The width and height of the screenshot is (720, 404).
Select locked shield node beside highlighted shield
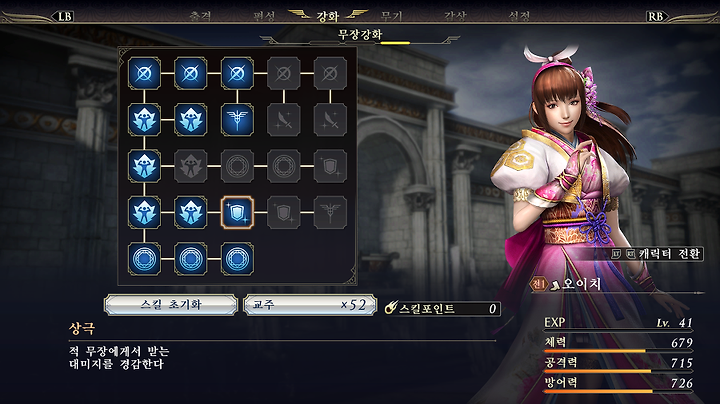pos(284,213)
